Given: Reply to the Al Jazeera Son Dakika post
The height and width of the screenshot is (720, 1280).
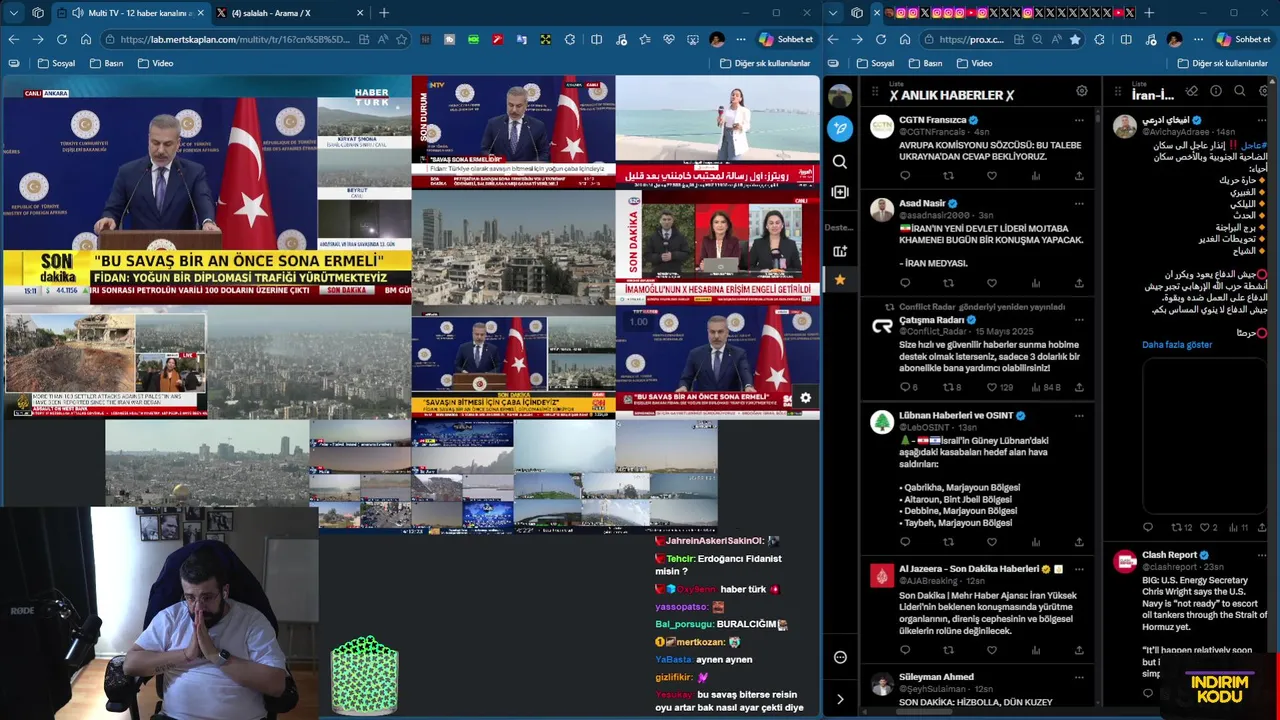Looking at the screenshot, I should [x=905, y=650].
